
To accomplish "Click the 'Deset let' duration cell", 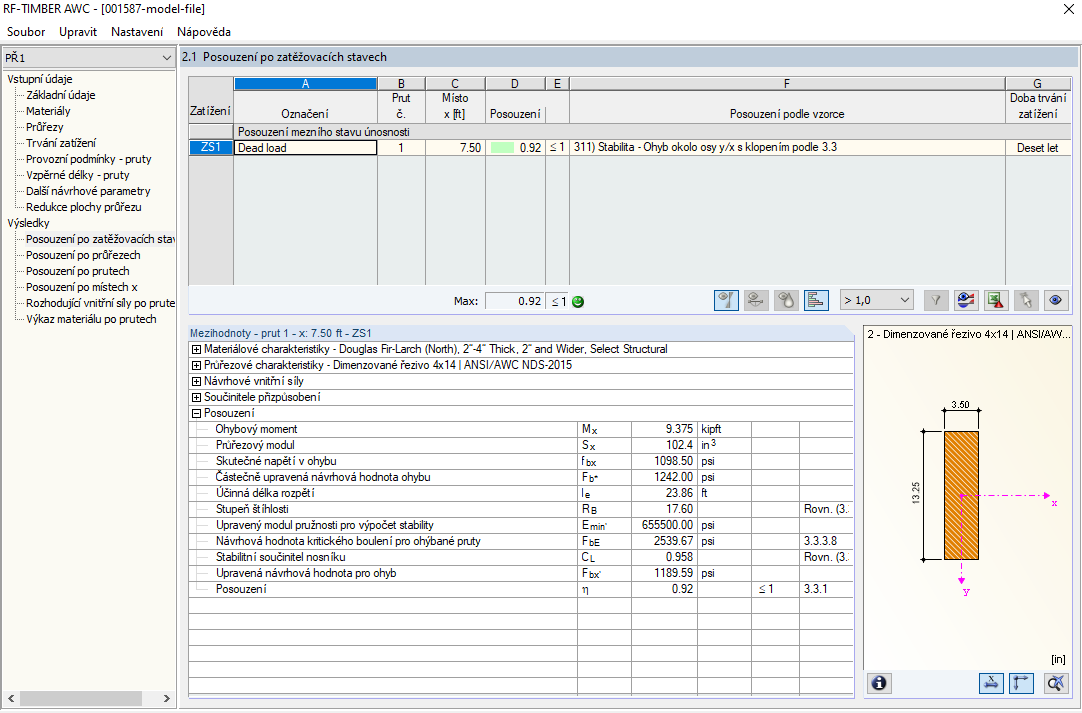I will click(1038, 147).
